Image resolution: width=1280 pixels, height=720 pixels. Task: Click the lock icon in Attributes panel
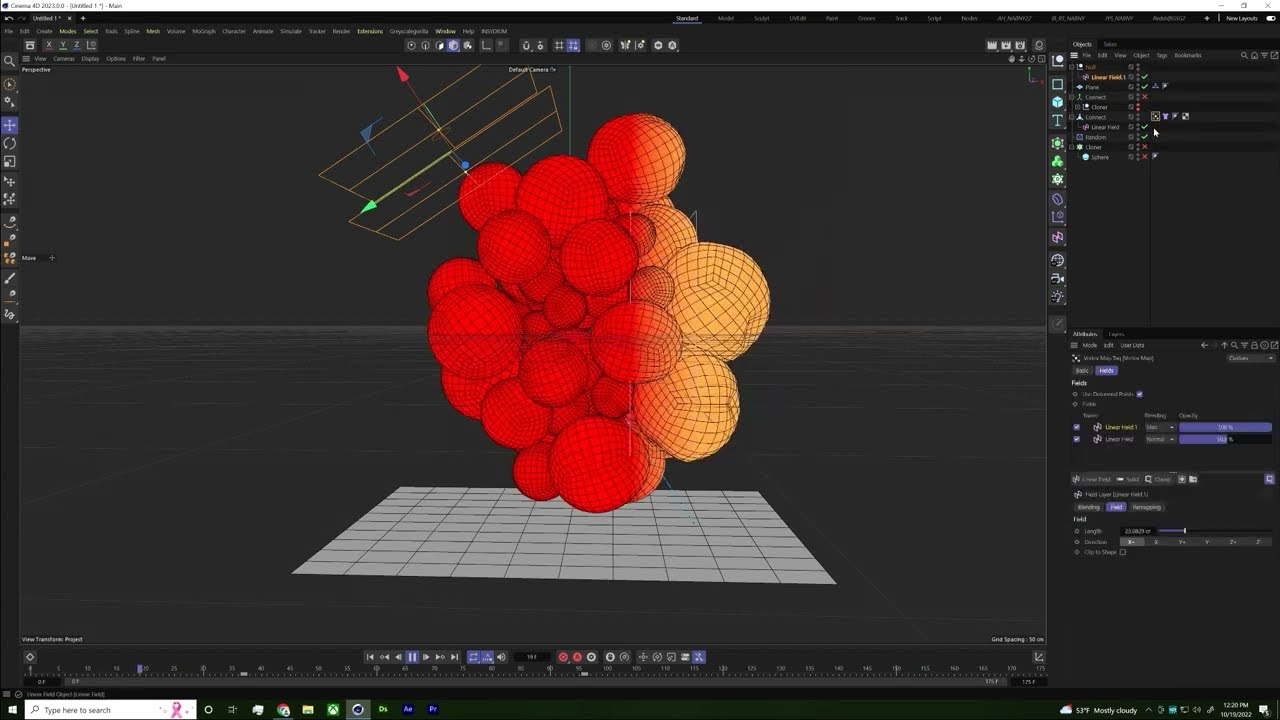(x=1254, y=345)
